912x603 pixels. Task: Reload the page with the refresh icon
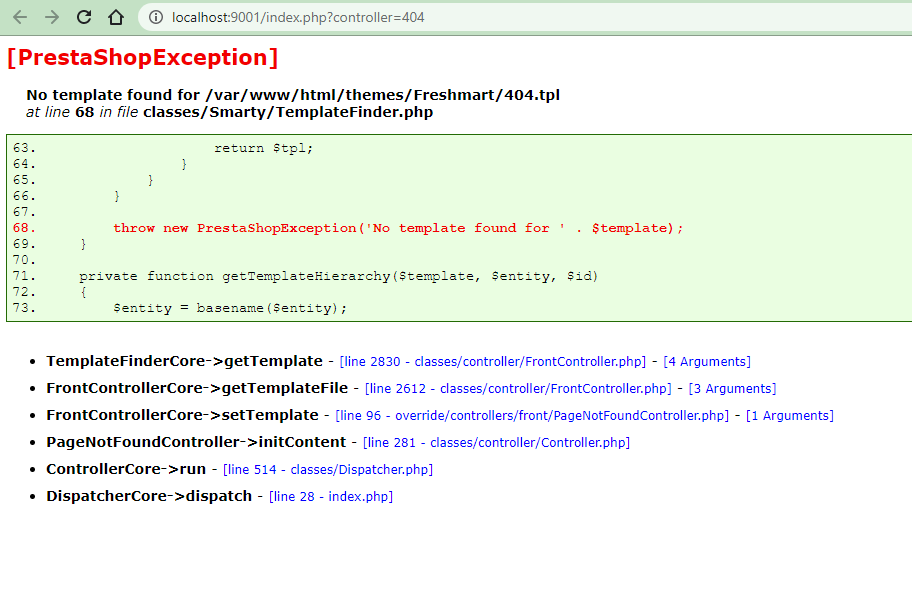click(84, 17)
